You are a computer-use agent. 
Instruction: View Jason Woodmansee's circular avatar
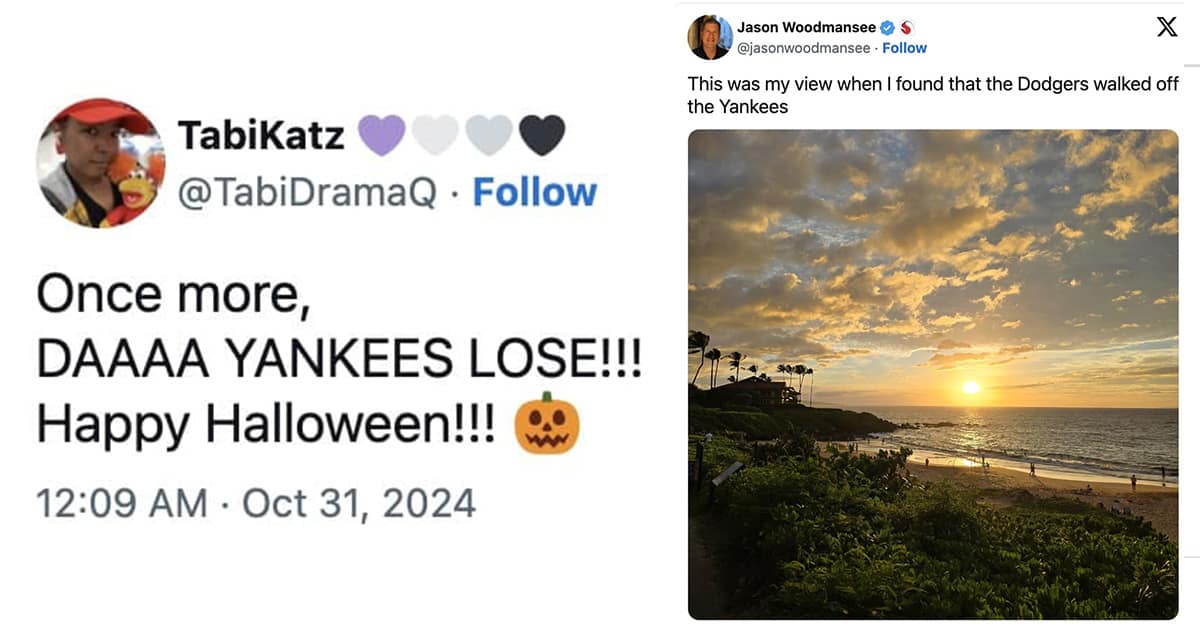click(711, 37)
